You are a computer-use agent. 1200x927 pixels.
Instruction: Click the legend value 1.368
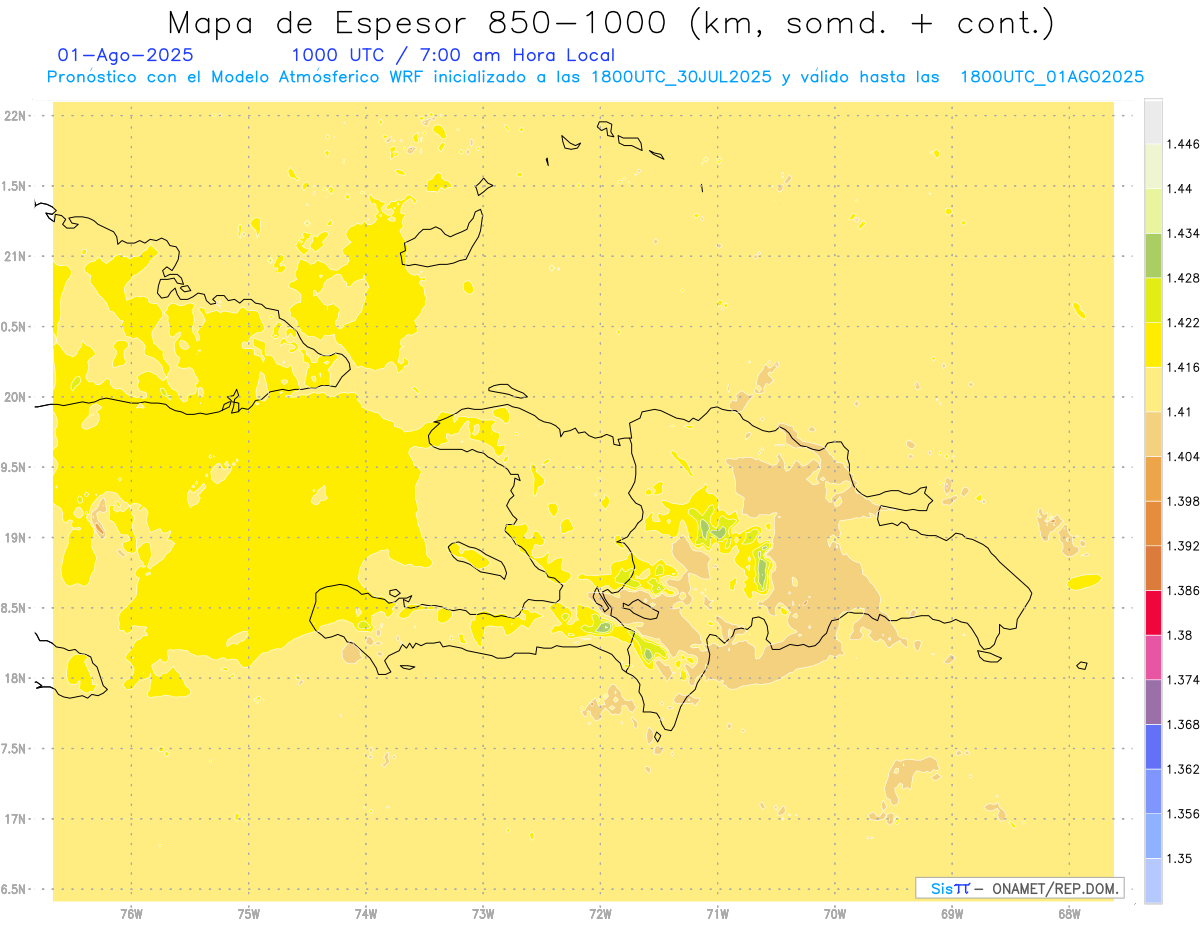tap(1182, 725)
